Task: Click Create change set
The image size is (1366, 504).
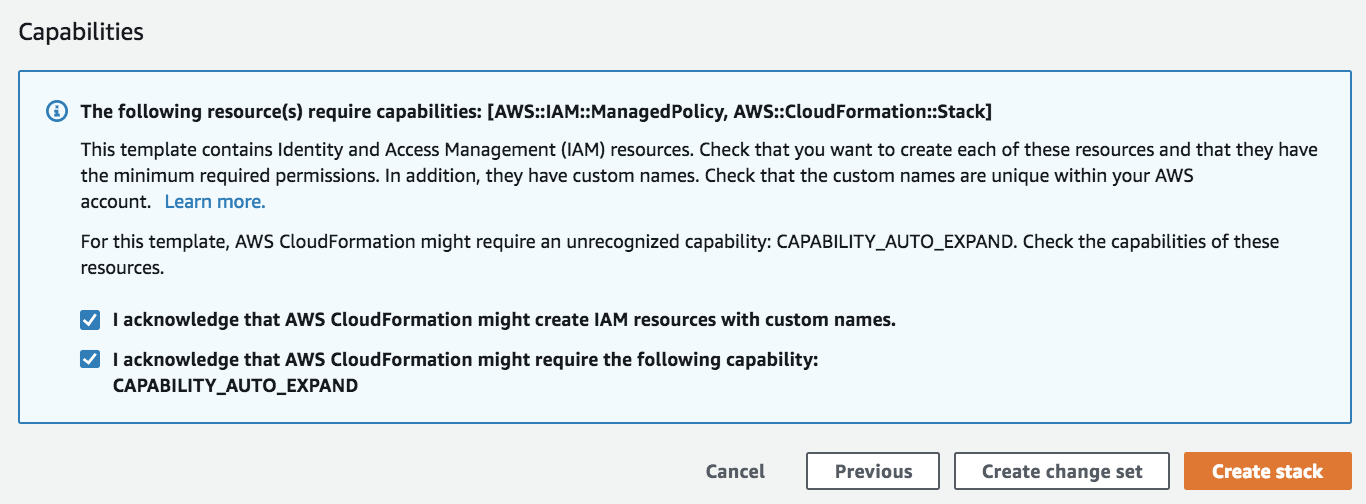Action: pos(1062,471)
